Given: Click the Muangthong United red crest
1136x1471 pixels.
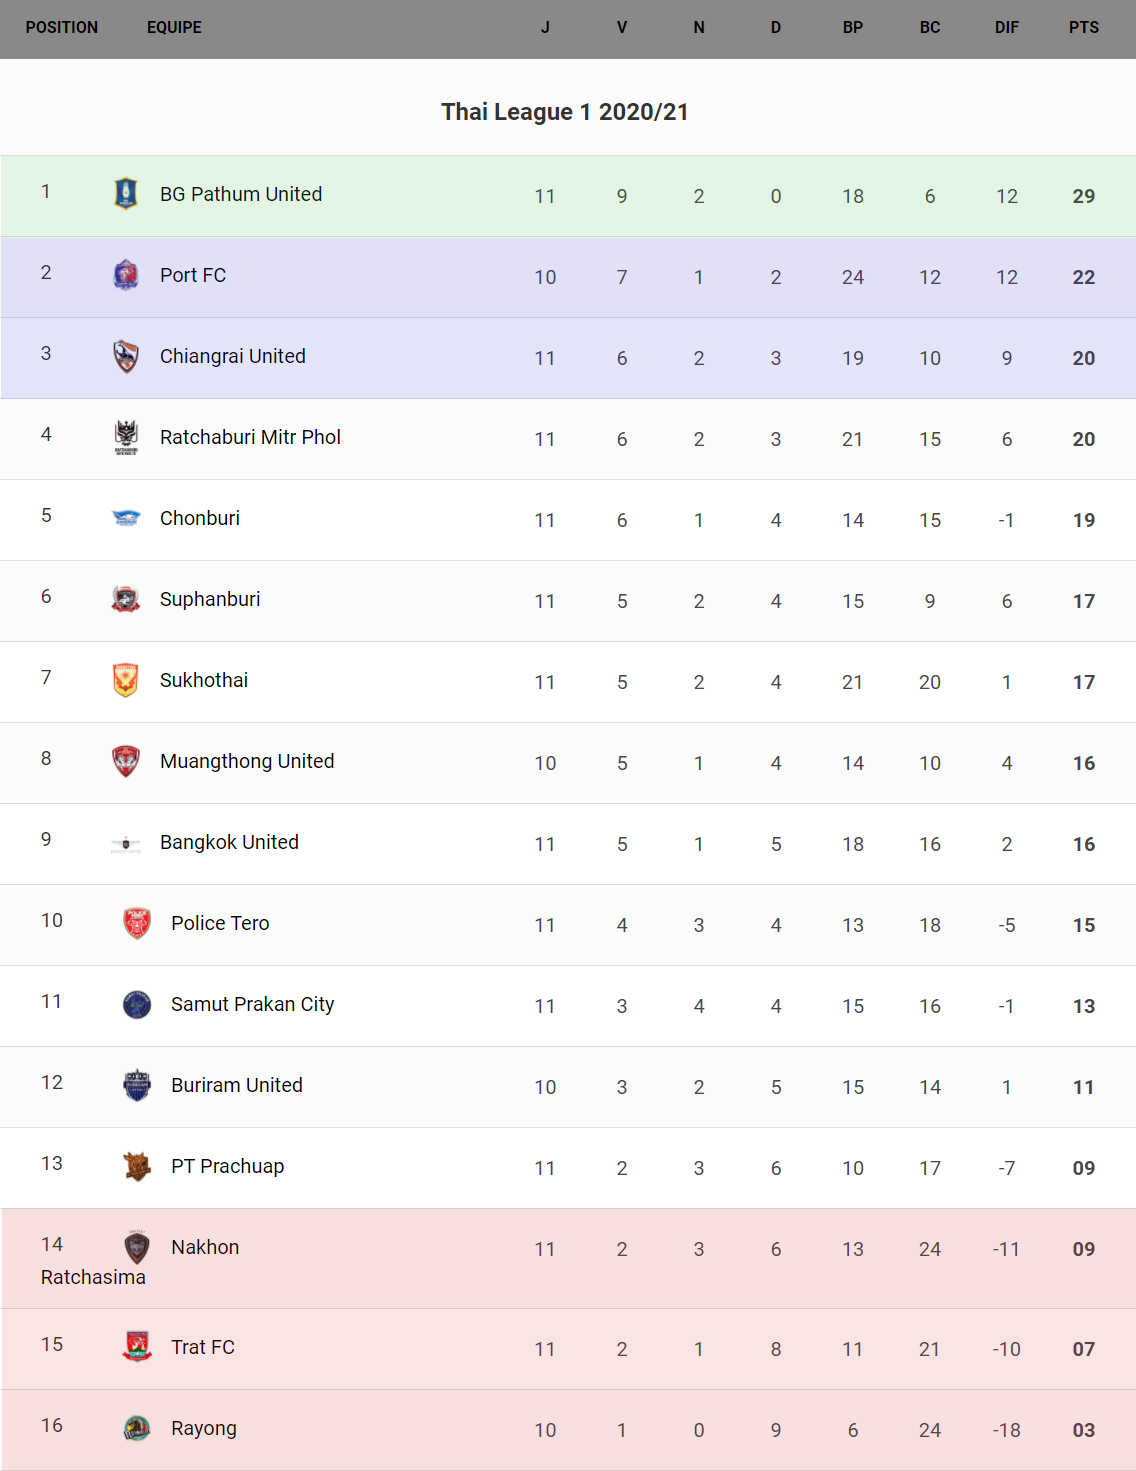Looking at the screenshot, I should 126,761.
